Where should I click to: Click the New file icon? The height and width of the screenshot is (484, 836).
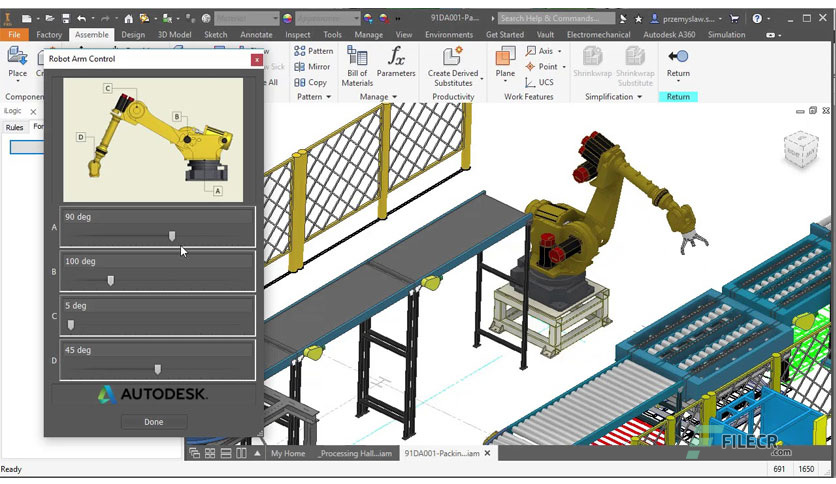[26, 19]
